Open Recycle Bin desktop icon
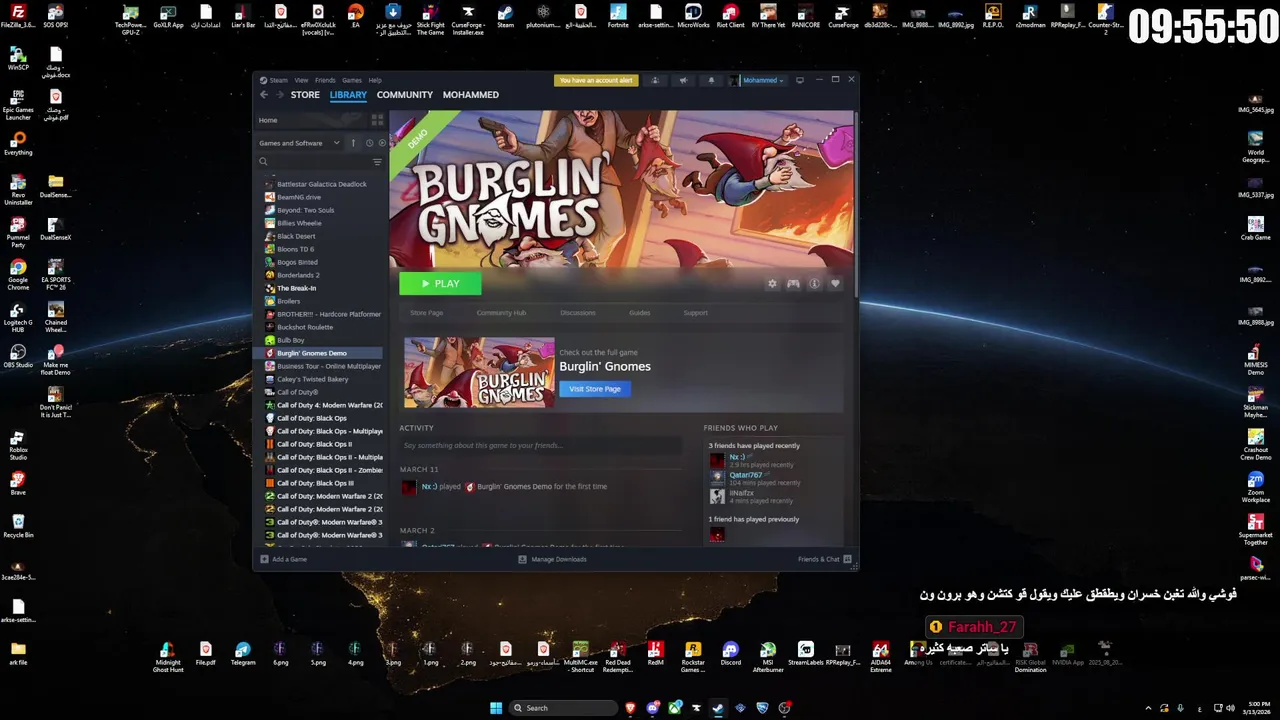 18,526
